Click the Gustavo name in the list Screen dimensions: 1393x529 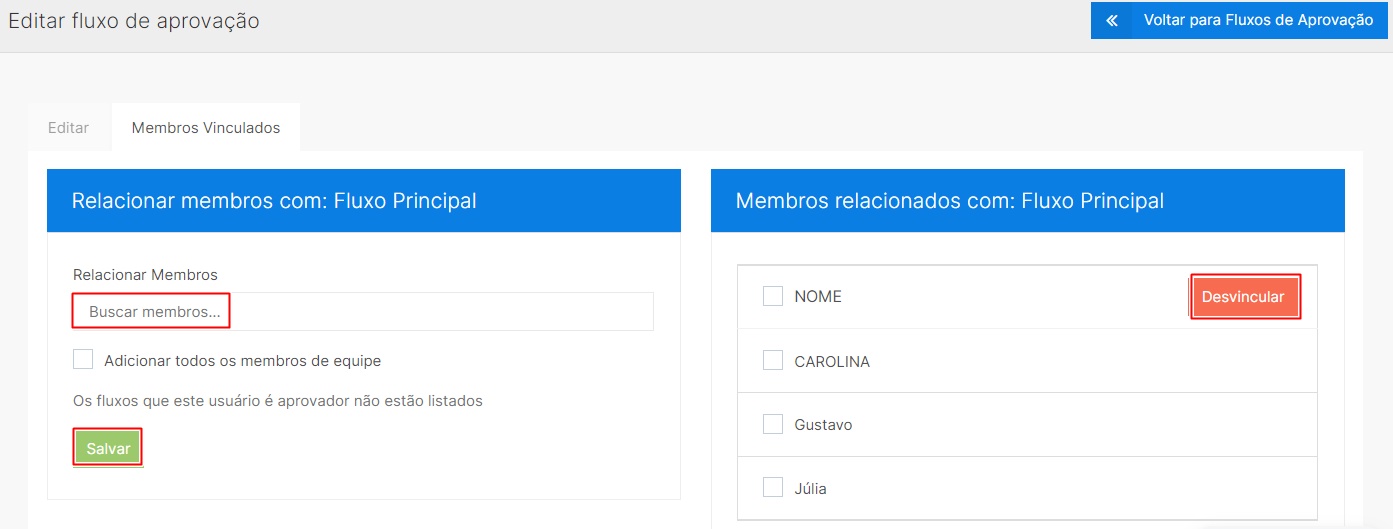823,425
